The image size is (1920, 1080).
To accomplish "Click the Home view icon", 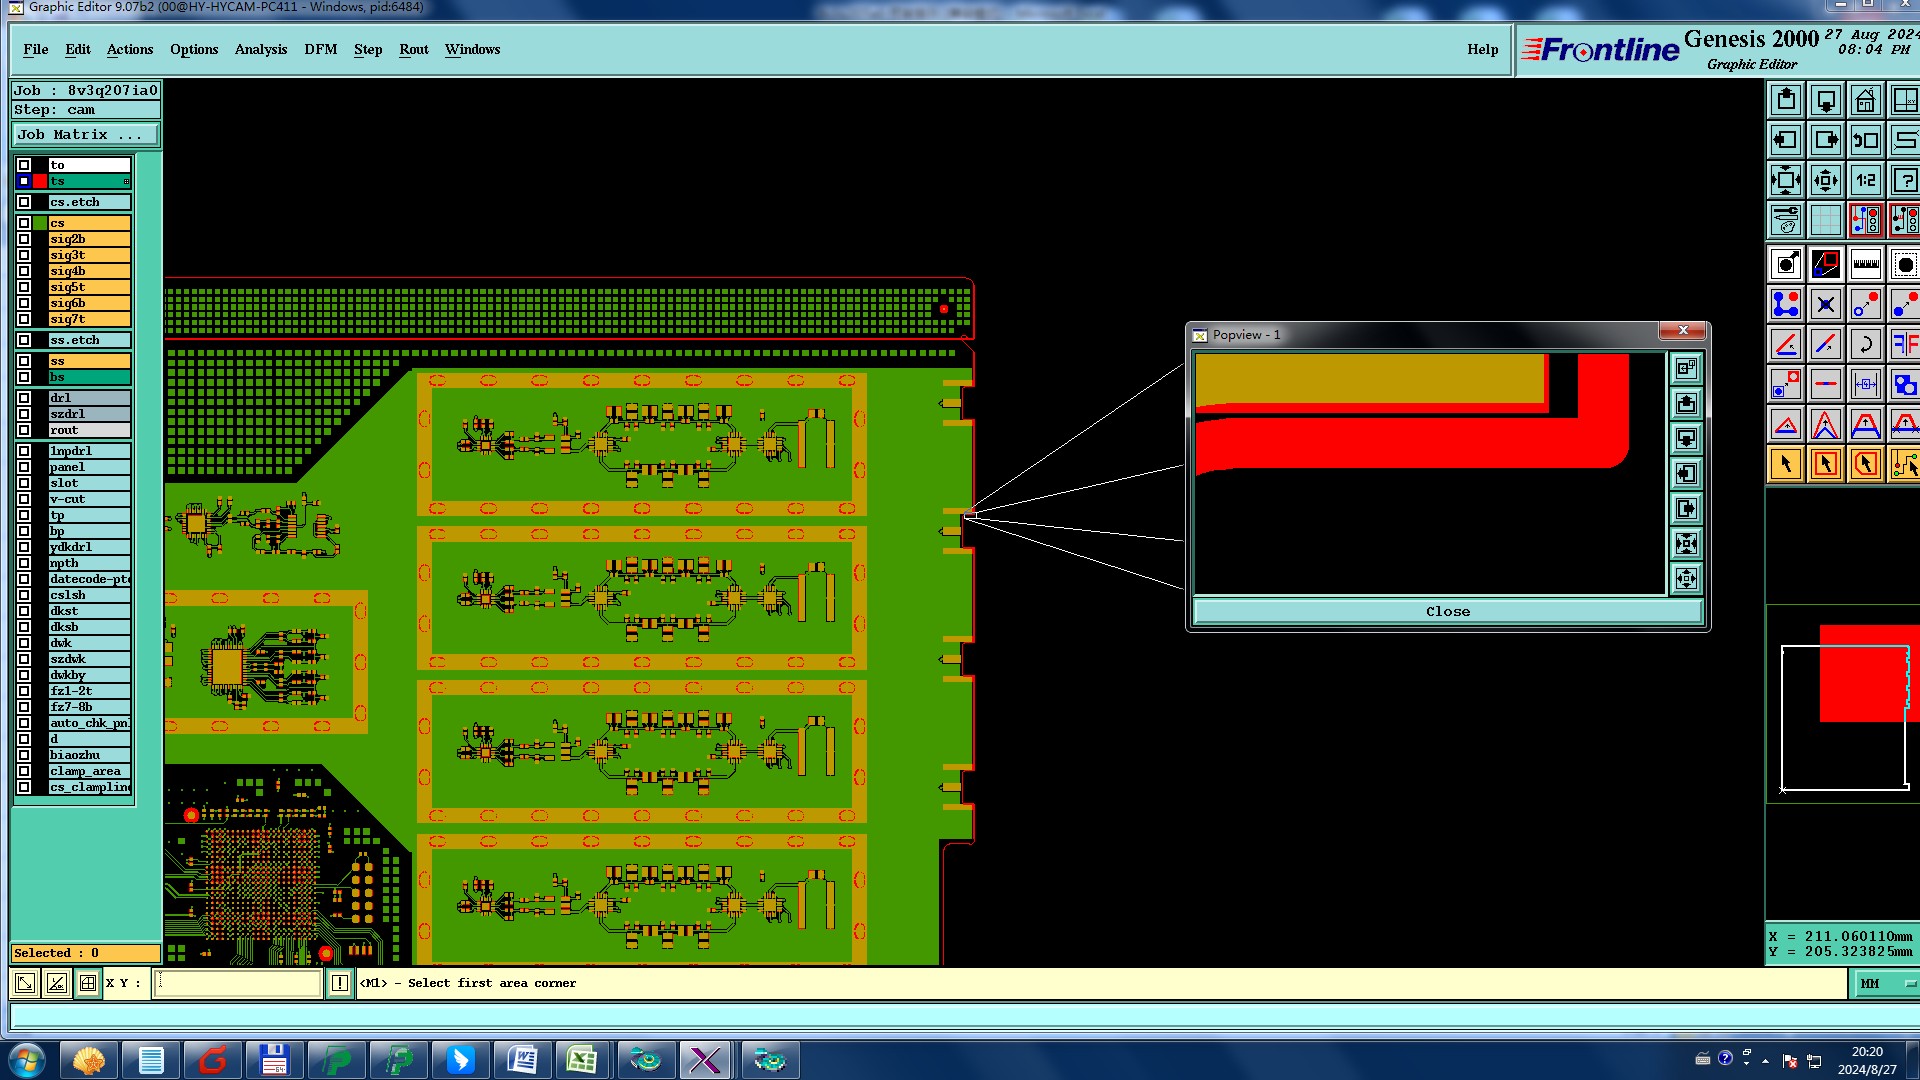I will point(1865,101).
